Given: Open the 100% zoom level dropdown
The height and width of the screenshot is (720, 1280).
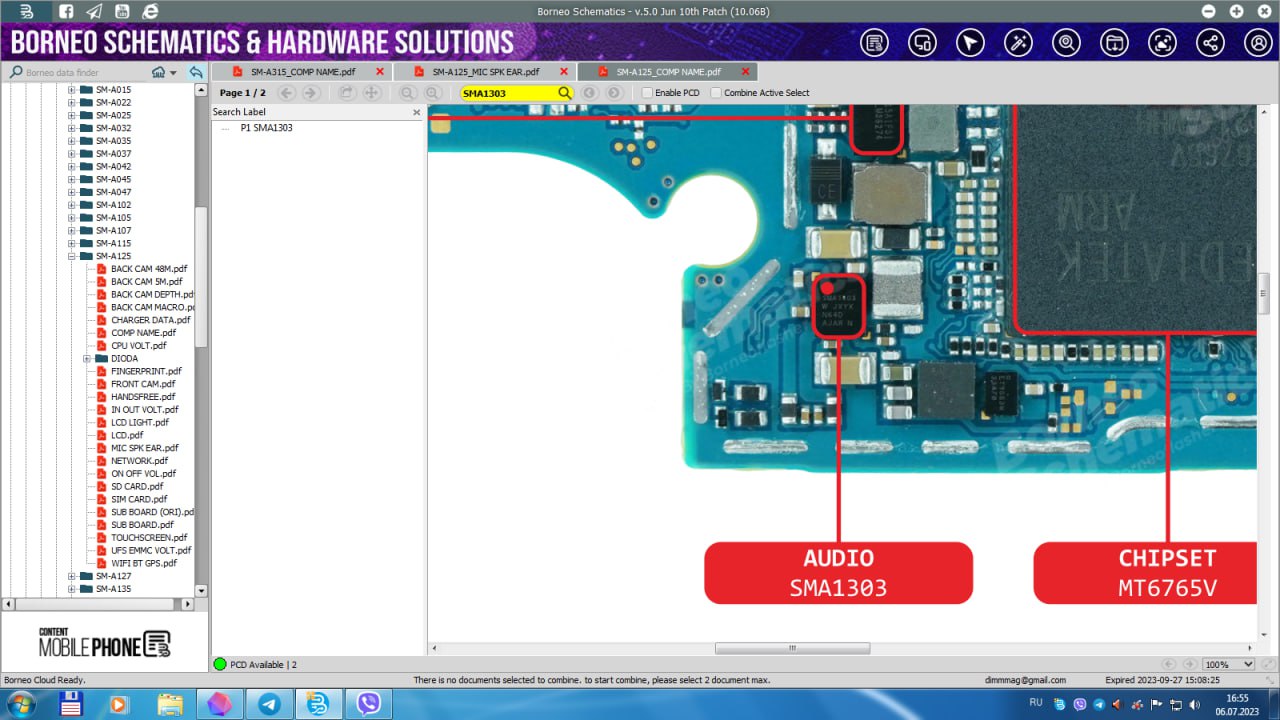Looking at the screenshot, I should 1228,664.
